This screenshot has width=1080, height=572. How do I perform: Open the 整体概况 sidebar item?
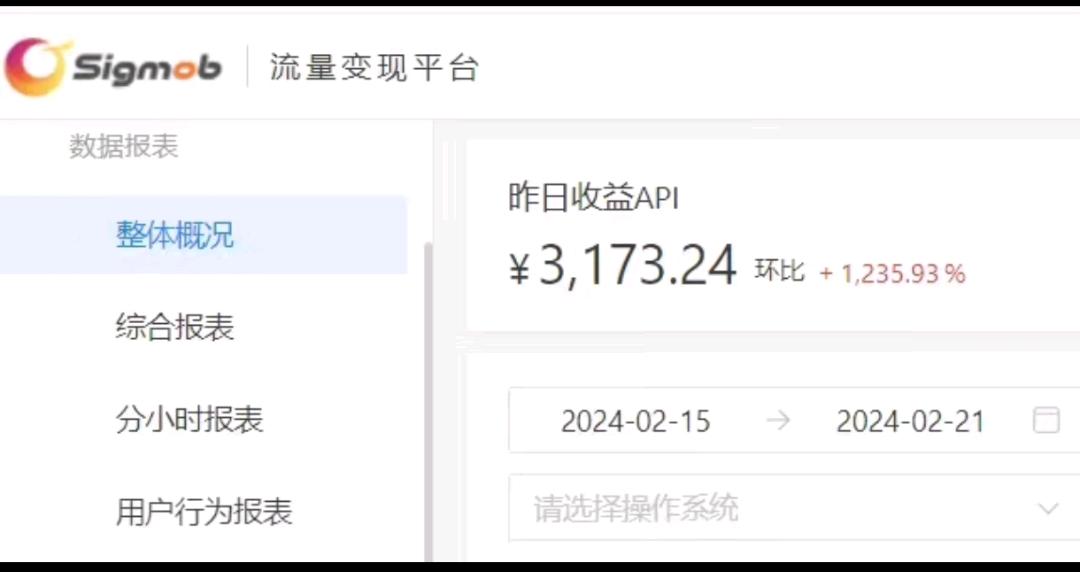[x=203, y=234]
